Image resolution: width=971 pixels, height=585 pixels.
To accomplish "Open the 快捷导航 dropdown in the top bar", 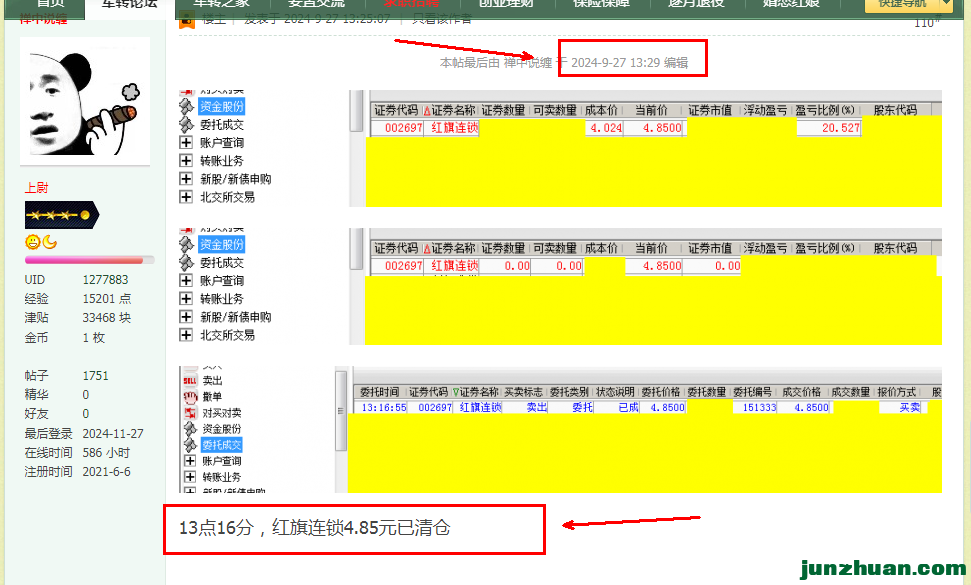I will click(908, 4).
